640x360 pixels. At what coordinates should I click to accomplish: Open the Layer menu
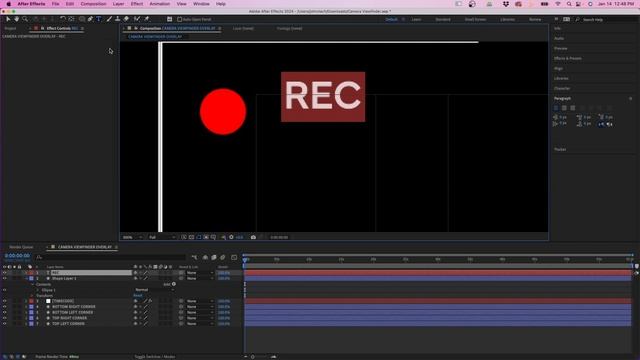pyautogui.click(x=118, y=4)
